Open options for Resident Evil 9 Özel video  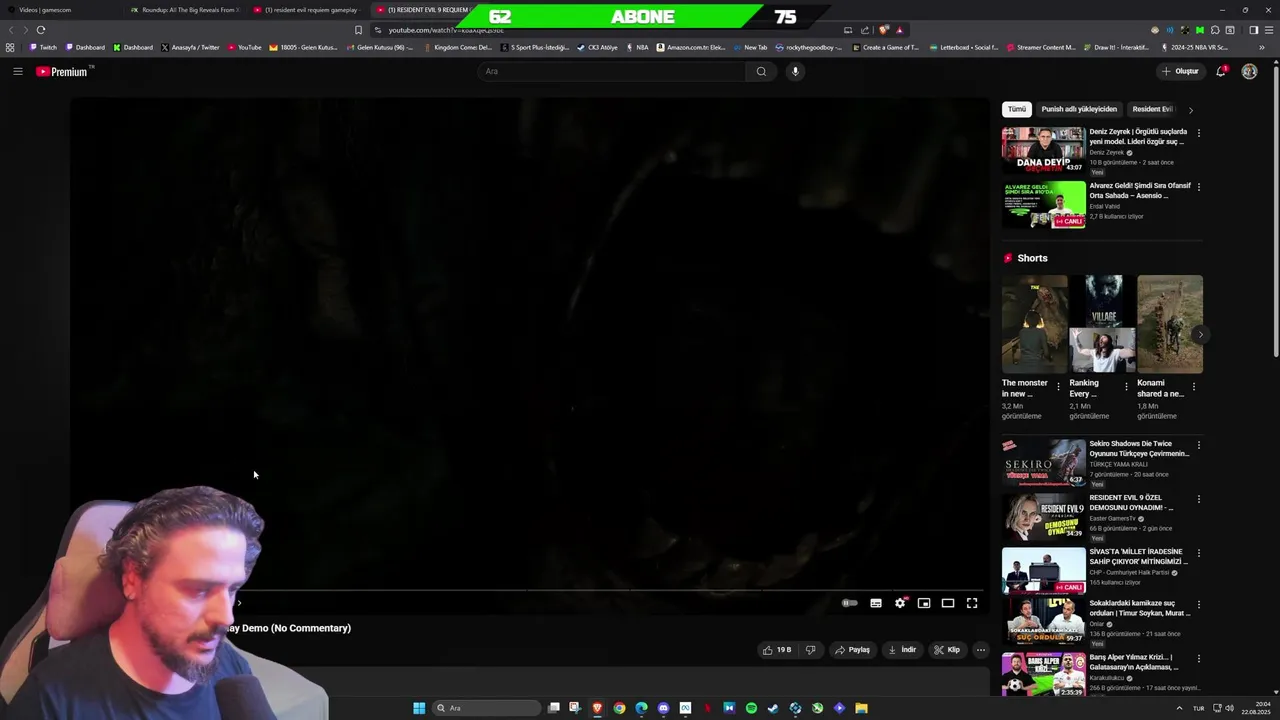[x=1199, y=499]
